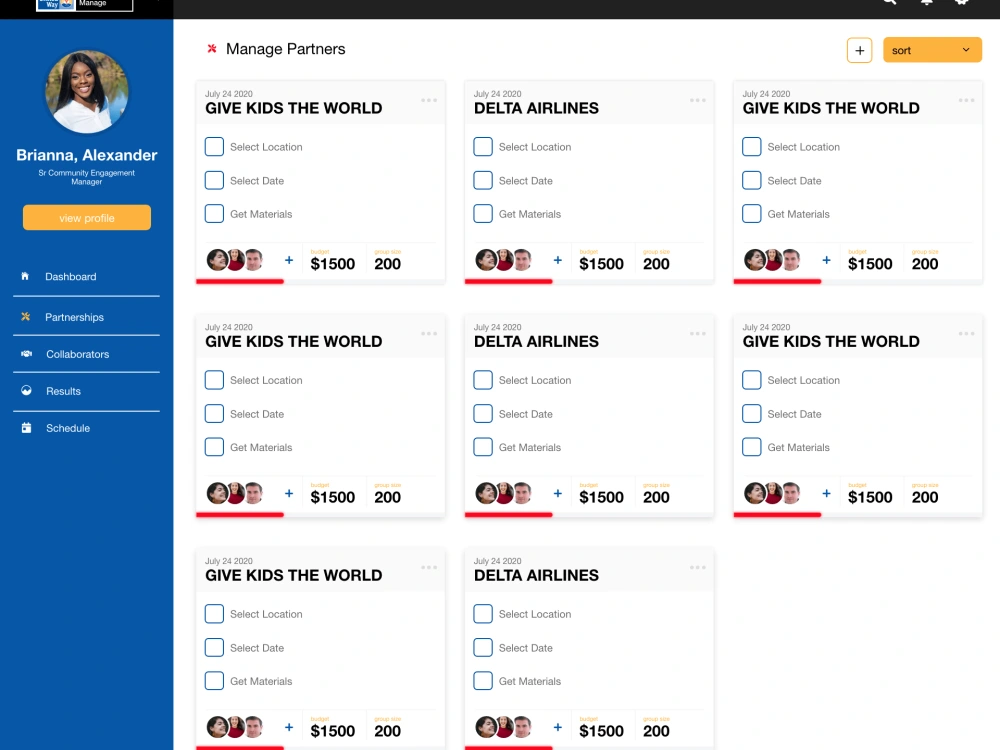Click the calendar icon beside Schedule
The image size is (1000, 750).
[26, 428]
